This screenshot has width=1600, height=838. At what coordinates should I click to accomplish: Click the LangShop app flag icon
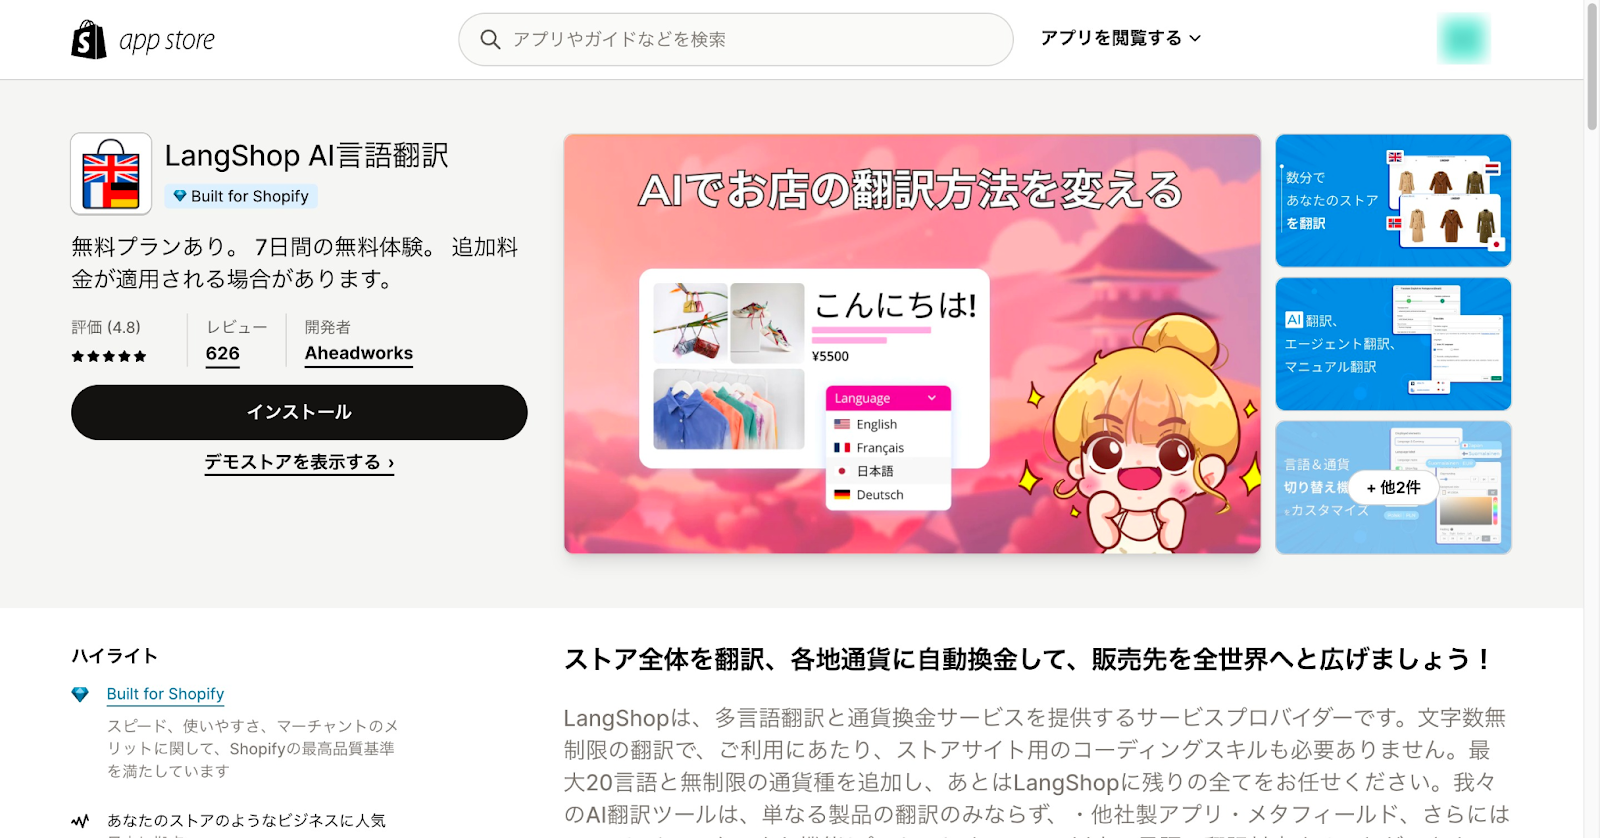point(111,174)
